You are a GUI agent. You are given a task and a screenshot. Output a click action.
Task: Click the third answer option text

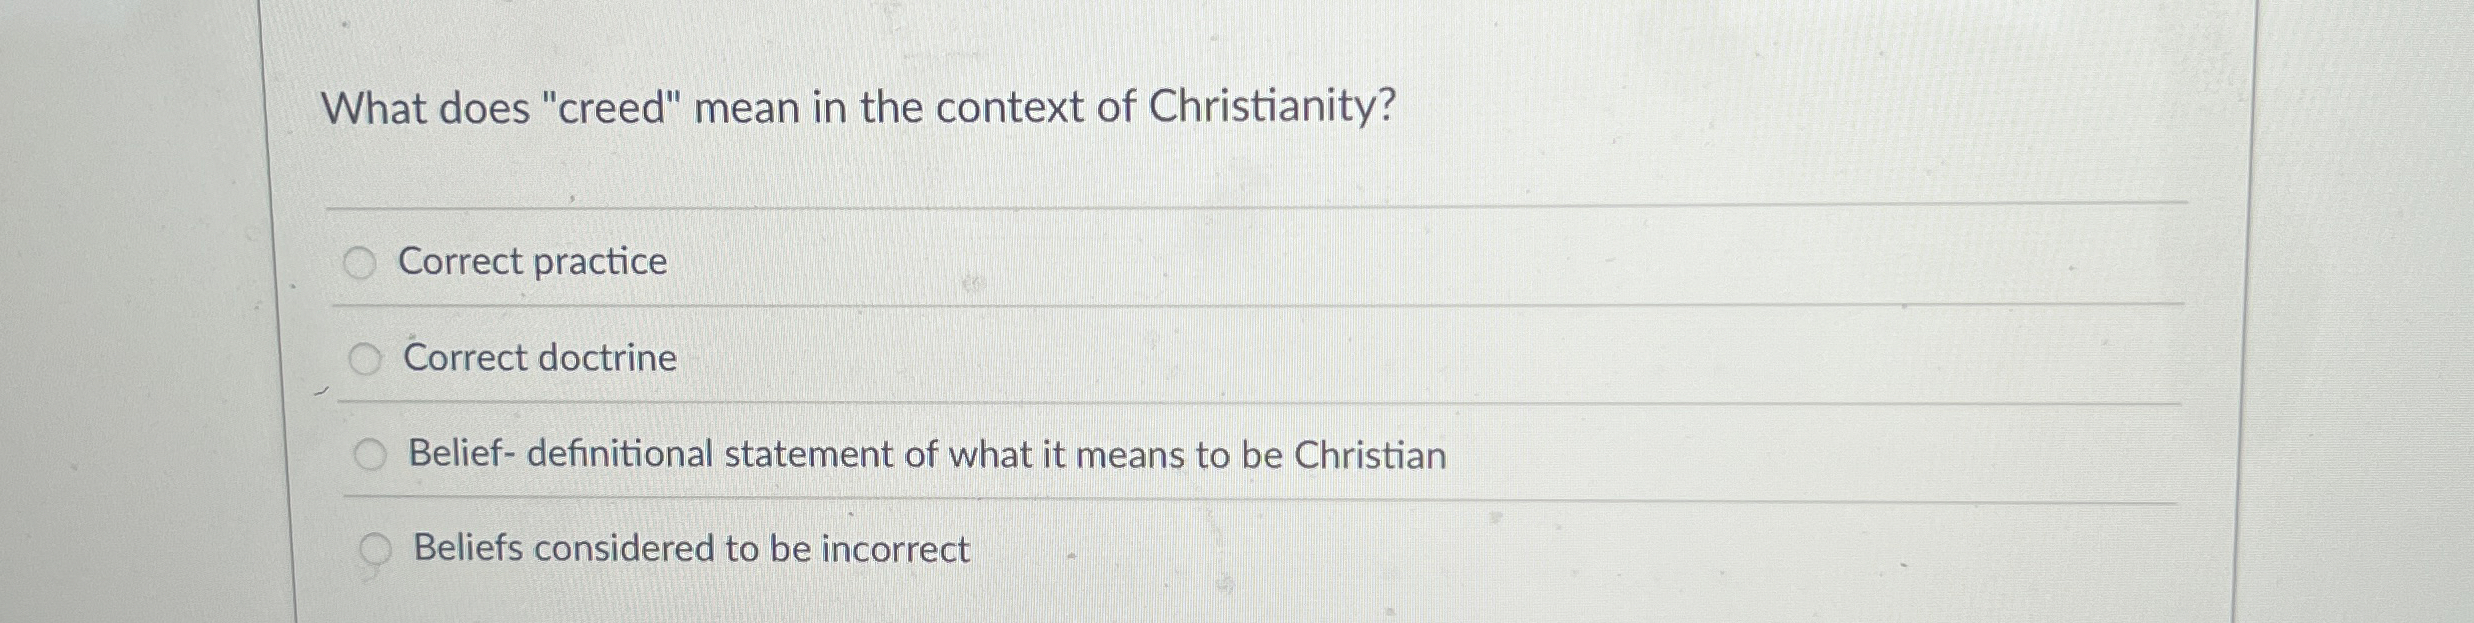[924, 455]
